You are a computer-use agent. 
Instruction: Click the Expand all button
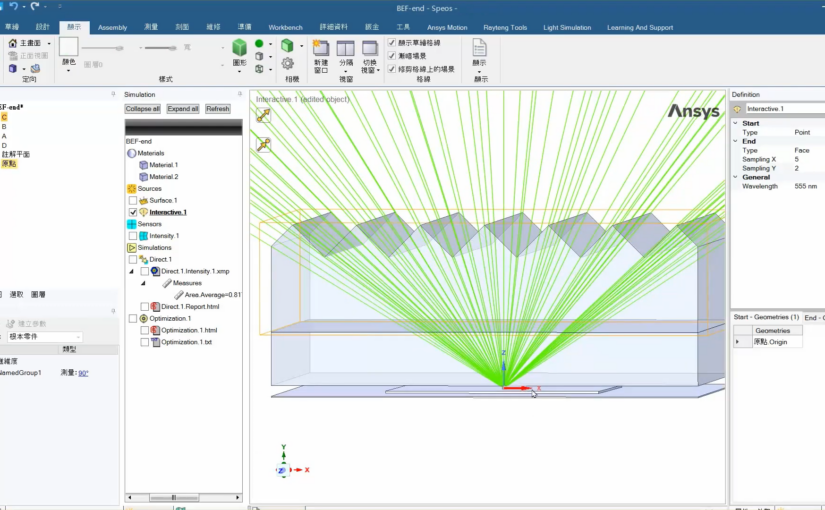(183, 108)
